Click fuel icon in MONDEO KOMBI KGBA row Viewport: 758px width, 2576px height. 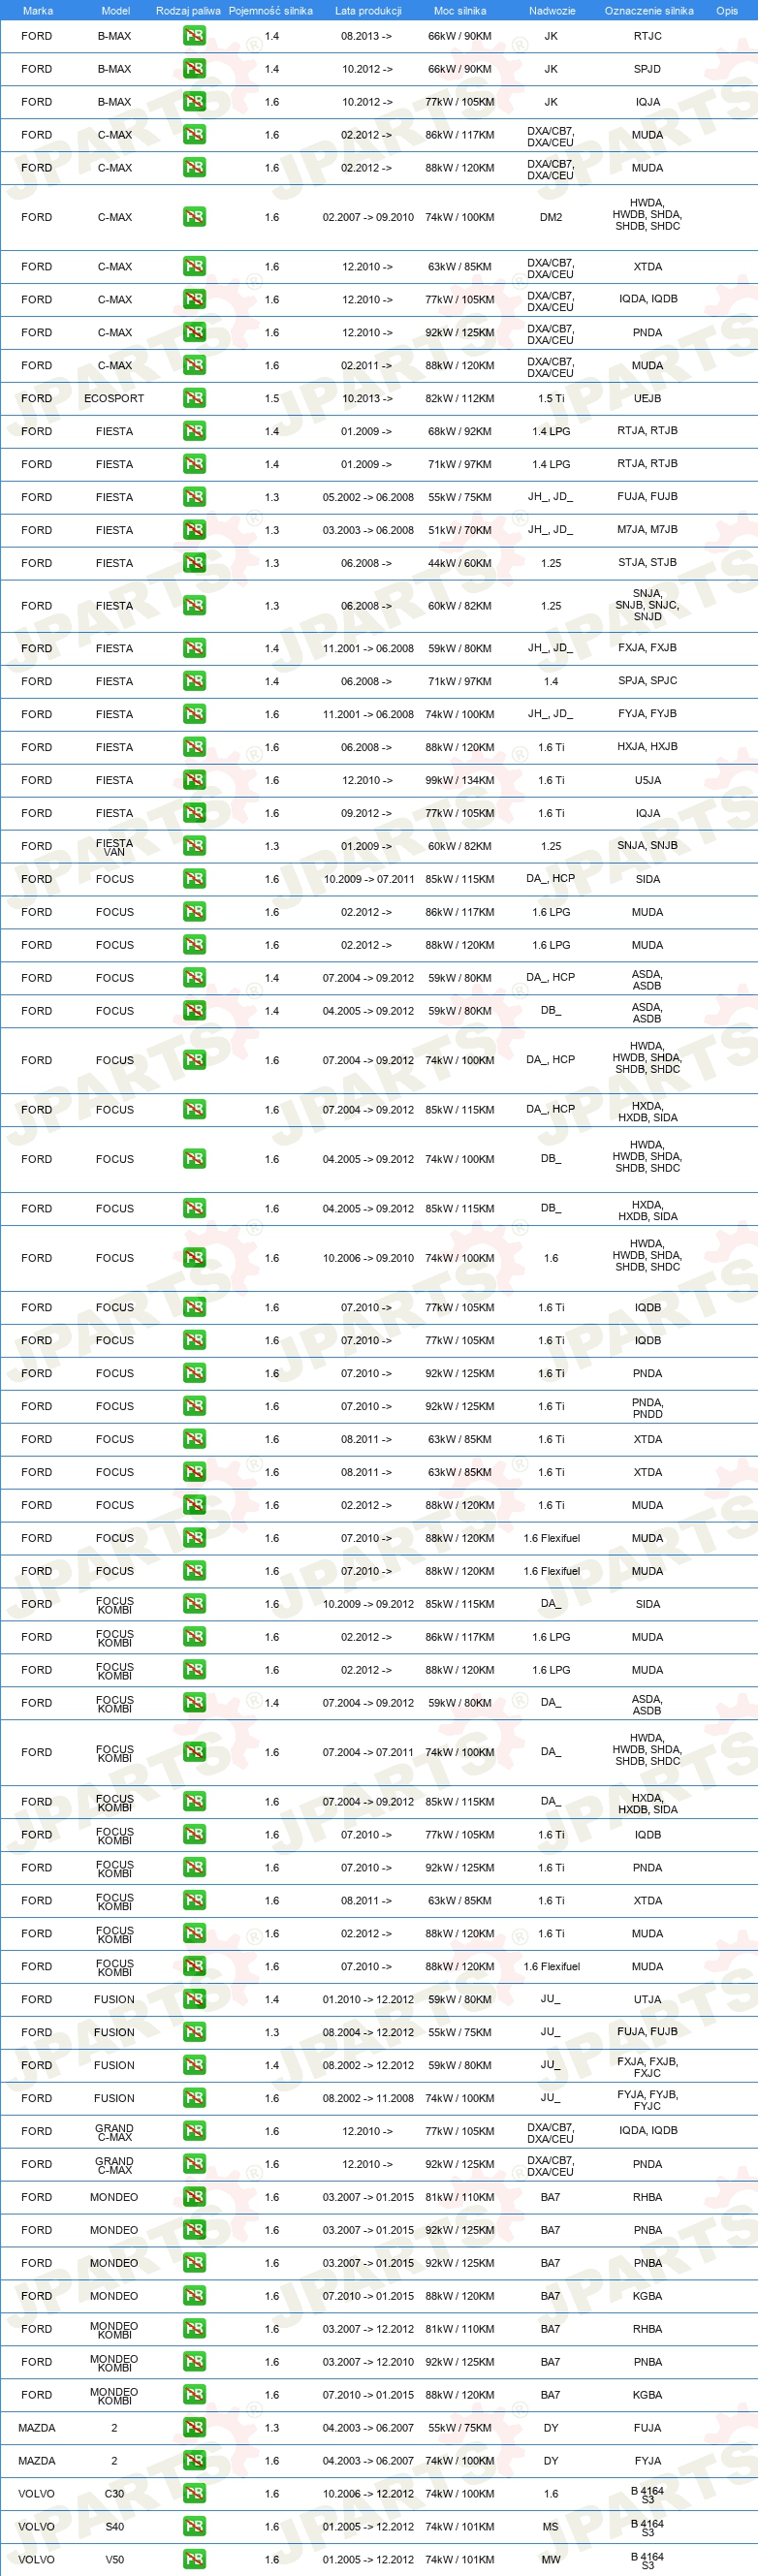tap(194, 2395)
